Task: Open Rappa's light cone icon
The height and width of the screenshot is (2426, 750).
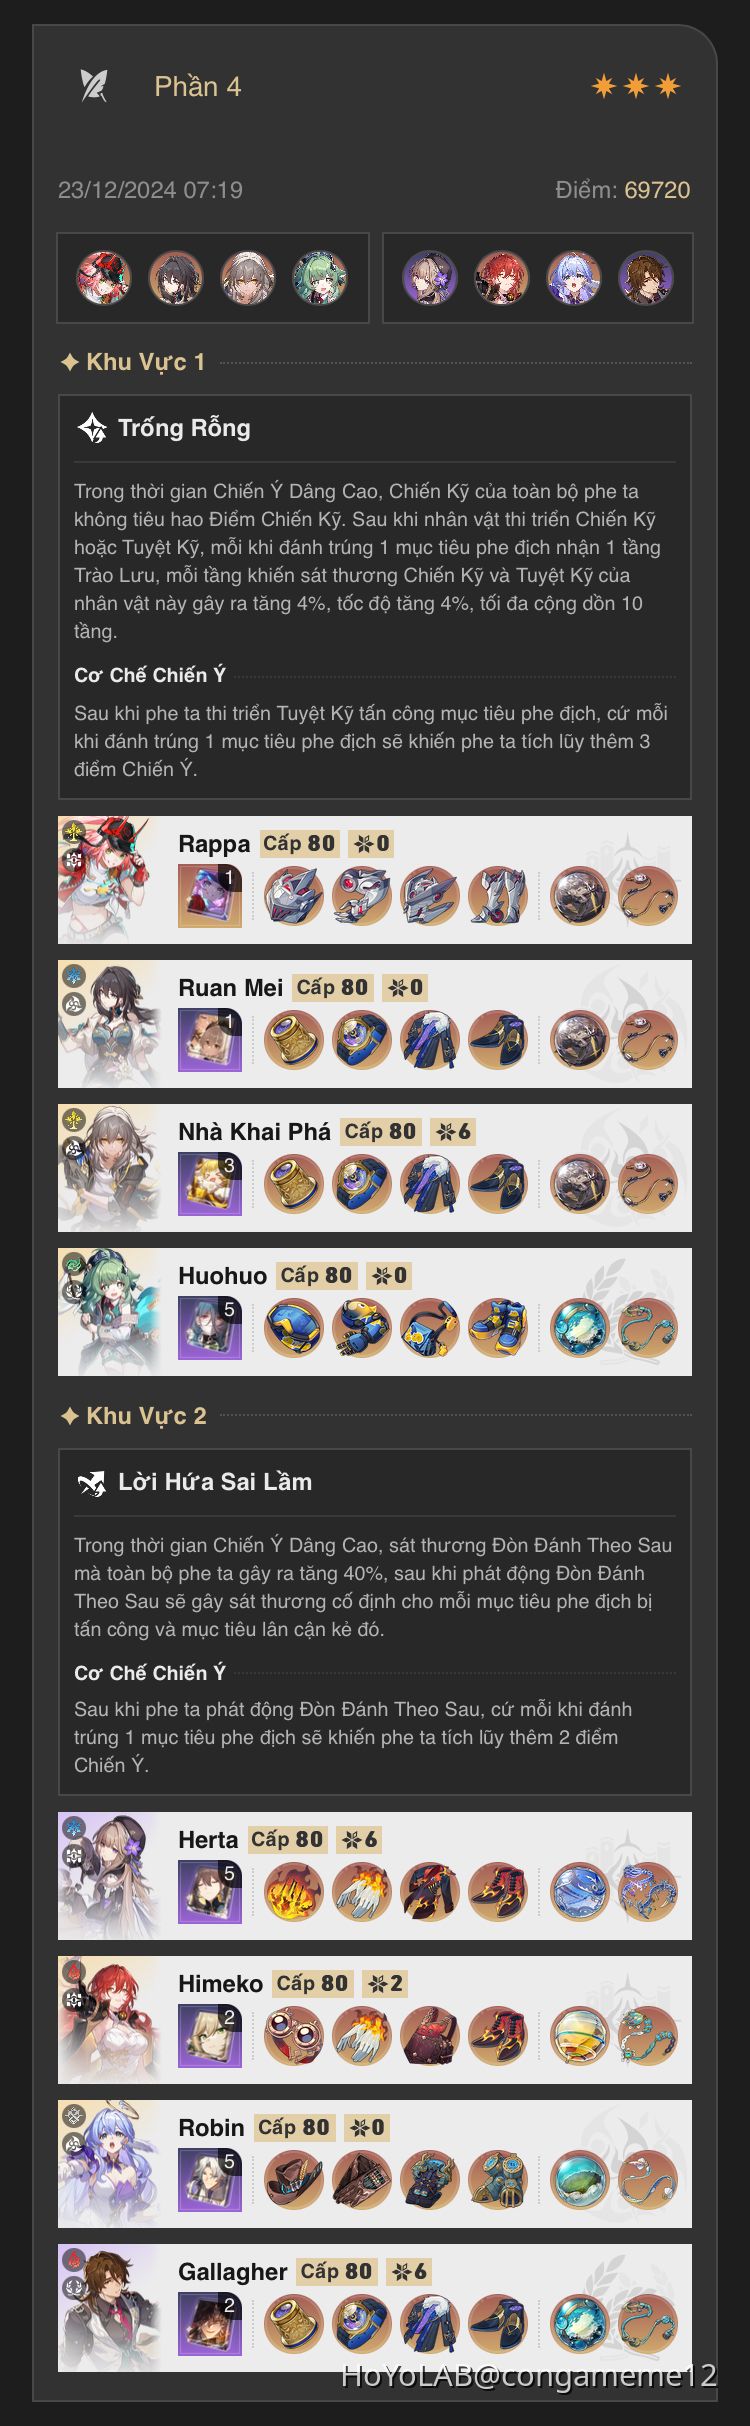Action: [210, 896]
